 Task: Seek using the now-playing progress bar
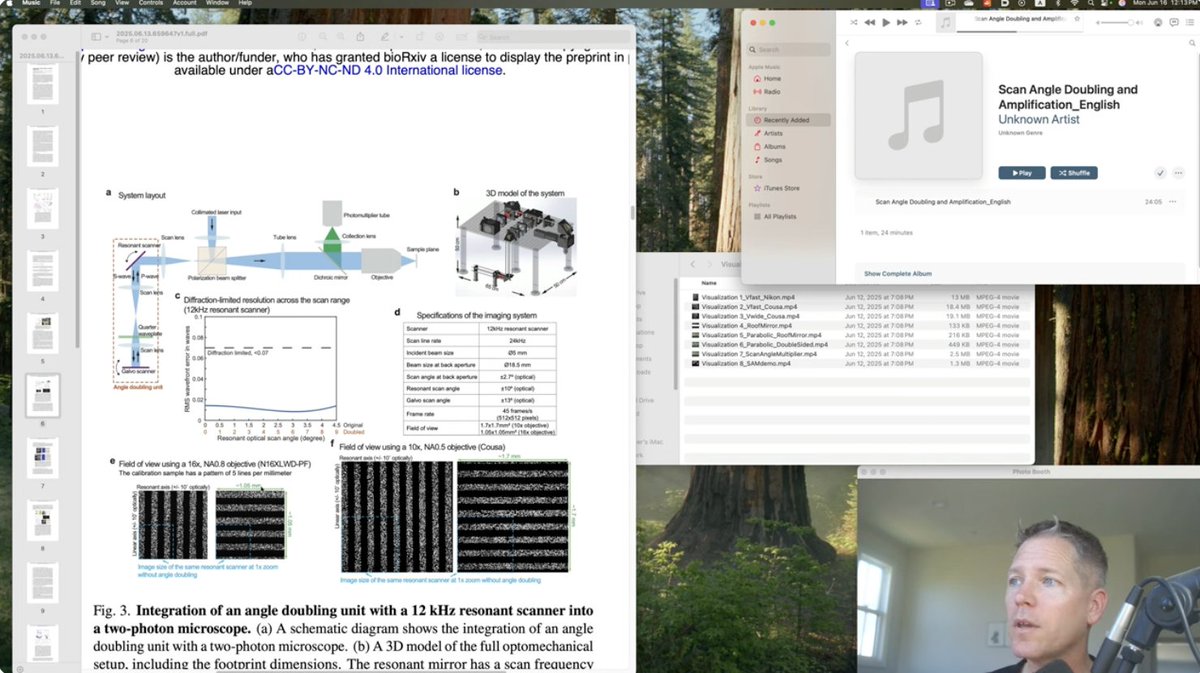coord(1022,32)
